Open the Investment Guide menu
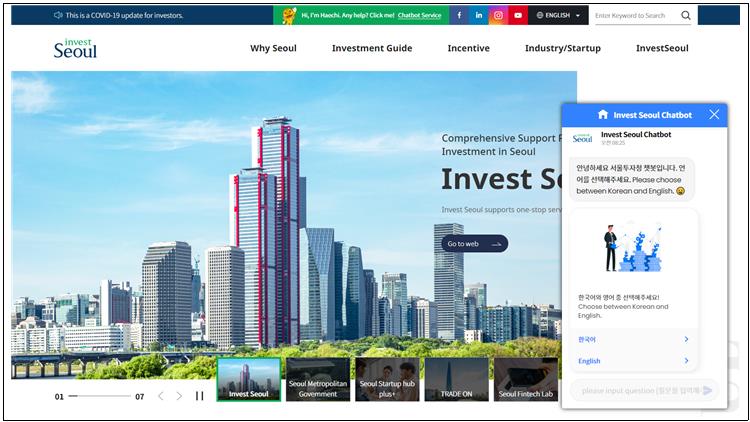This screenshot has height=422, width=750. 372,48
